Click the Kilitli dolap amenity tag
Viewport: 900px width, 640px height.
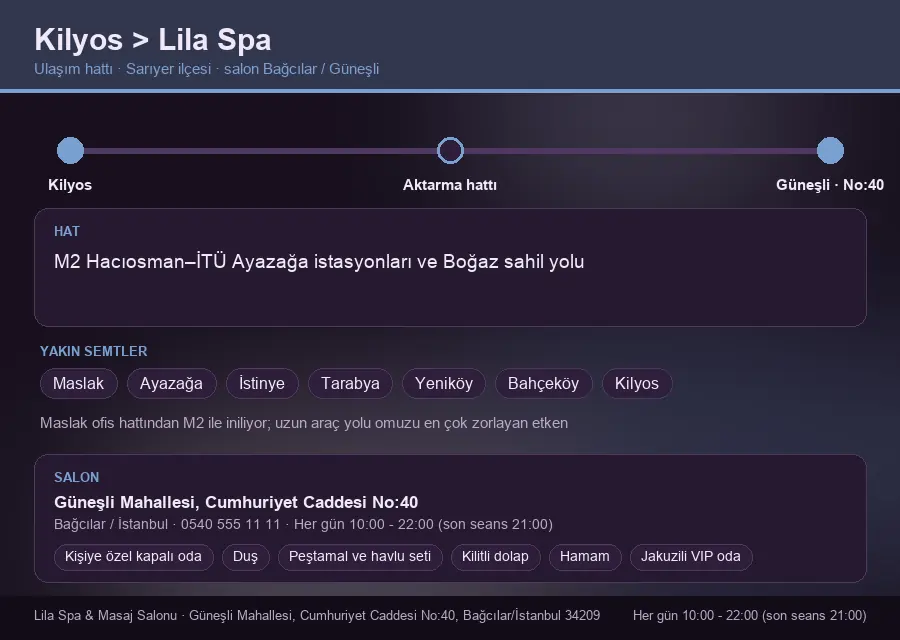pyautogui.click(x=495, y=557)
